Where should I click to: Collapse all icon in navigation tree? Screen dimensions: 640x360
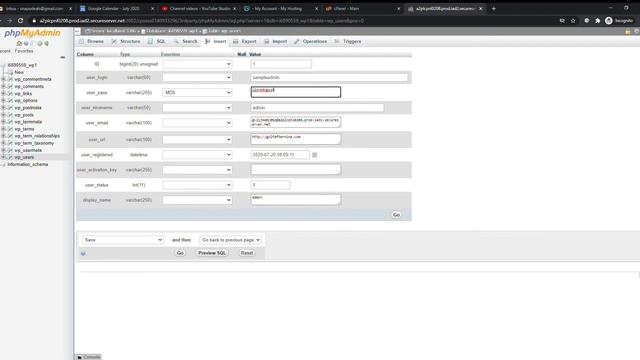click(62, 58)
